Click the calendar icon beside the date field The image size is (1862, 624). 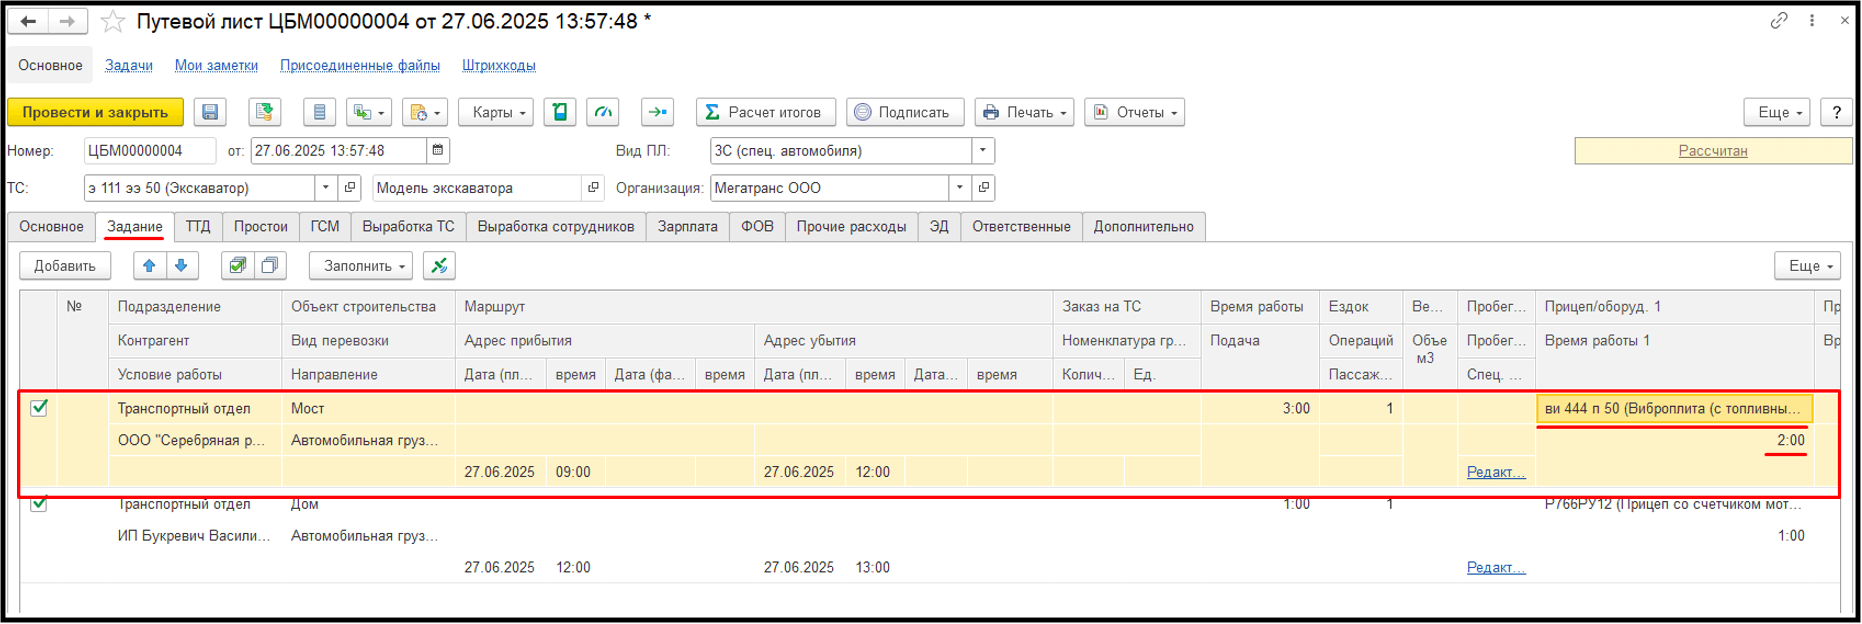(x=437, y=151)
